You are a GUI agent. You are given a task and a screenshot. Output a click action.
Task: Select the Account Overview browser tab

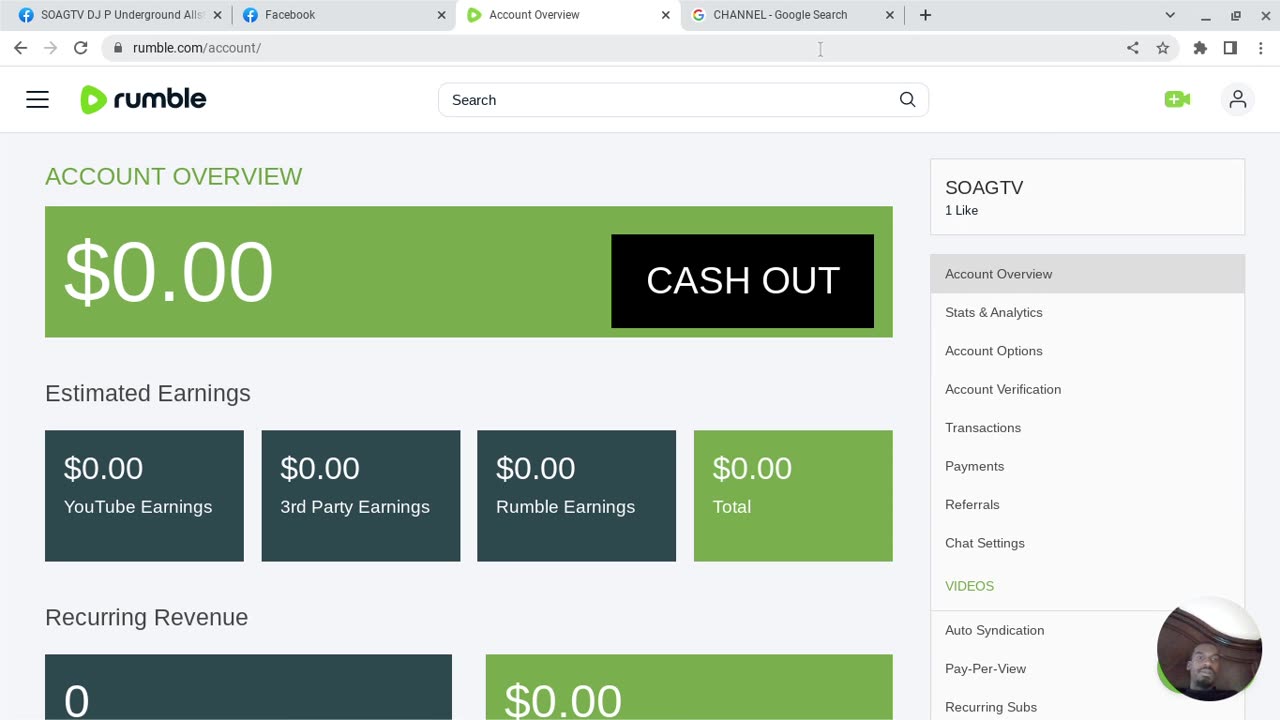[x=568, y=15]
